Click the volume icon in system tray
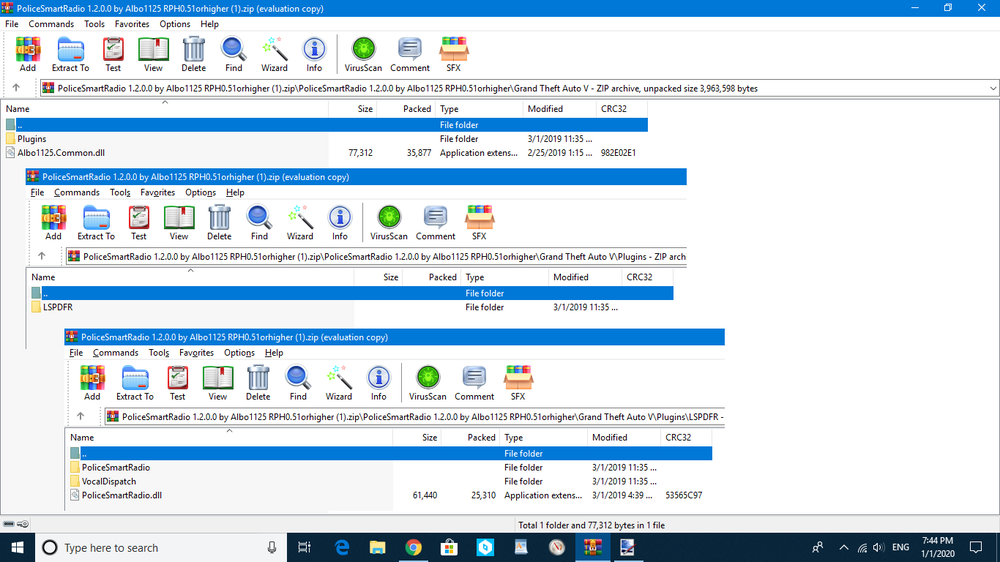This screenshot has height=562, width=1000. (x=878, y=547)
